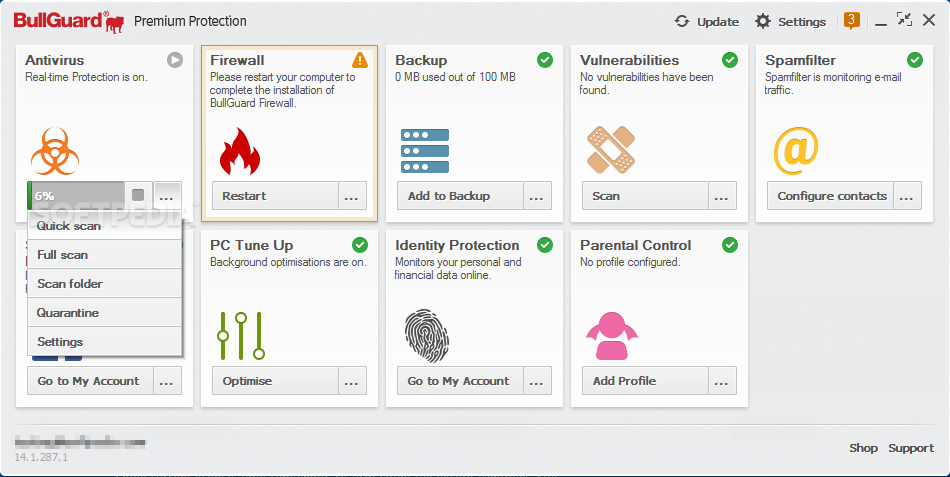Open the PC Tune Up more options

tap(352, 381)
